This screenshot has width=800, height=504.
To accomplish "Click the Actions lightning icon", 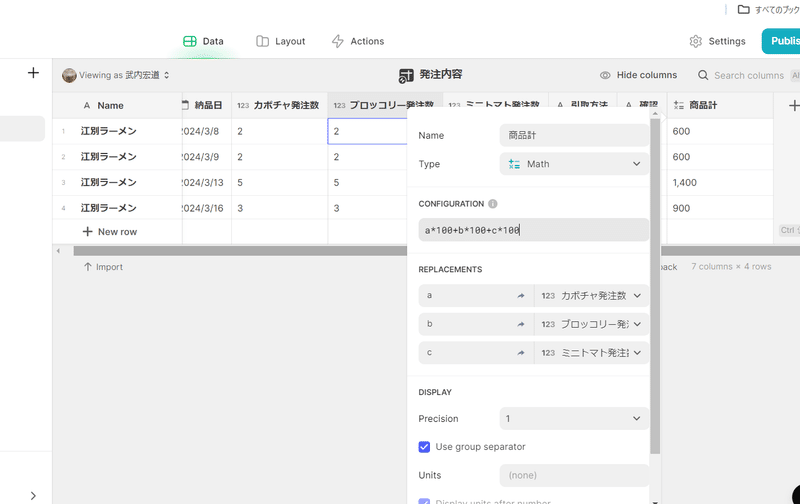I will point(337,41).
